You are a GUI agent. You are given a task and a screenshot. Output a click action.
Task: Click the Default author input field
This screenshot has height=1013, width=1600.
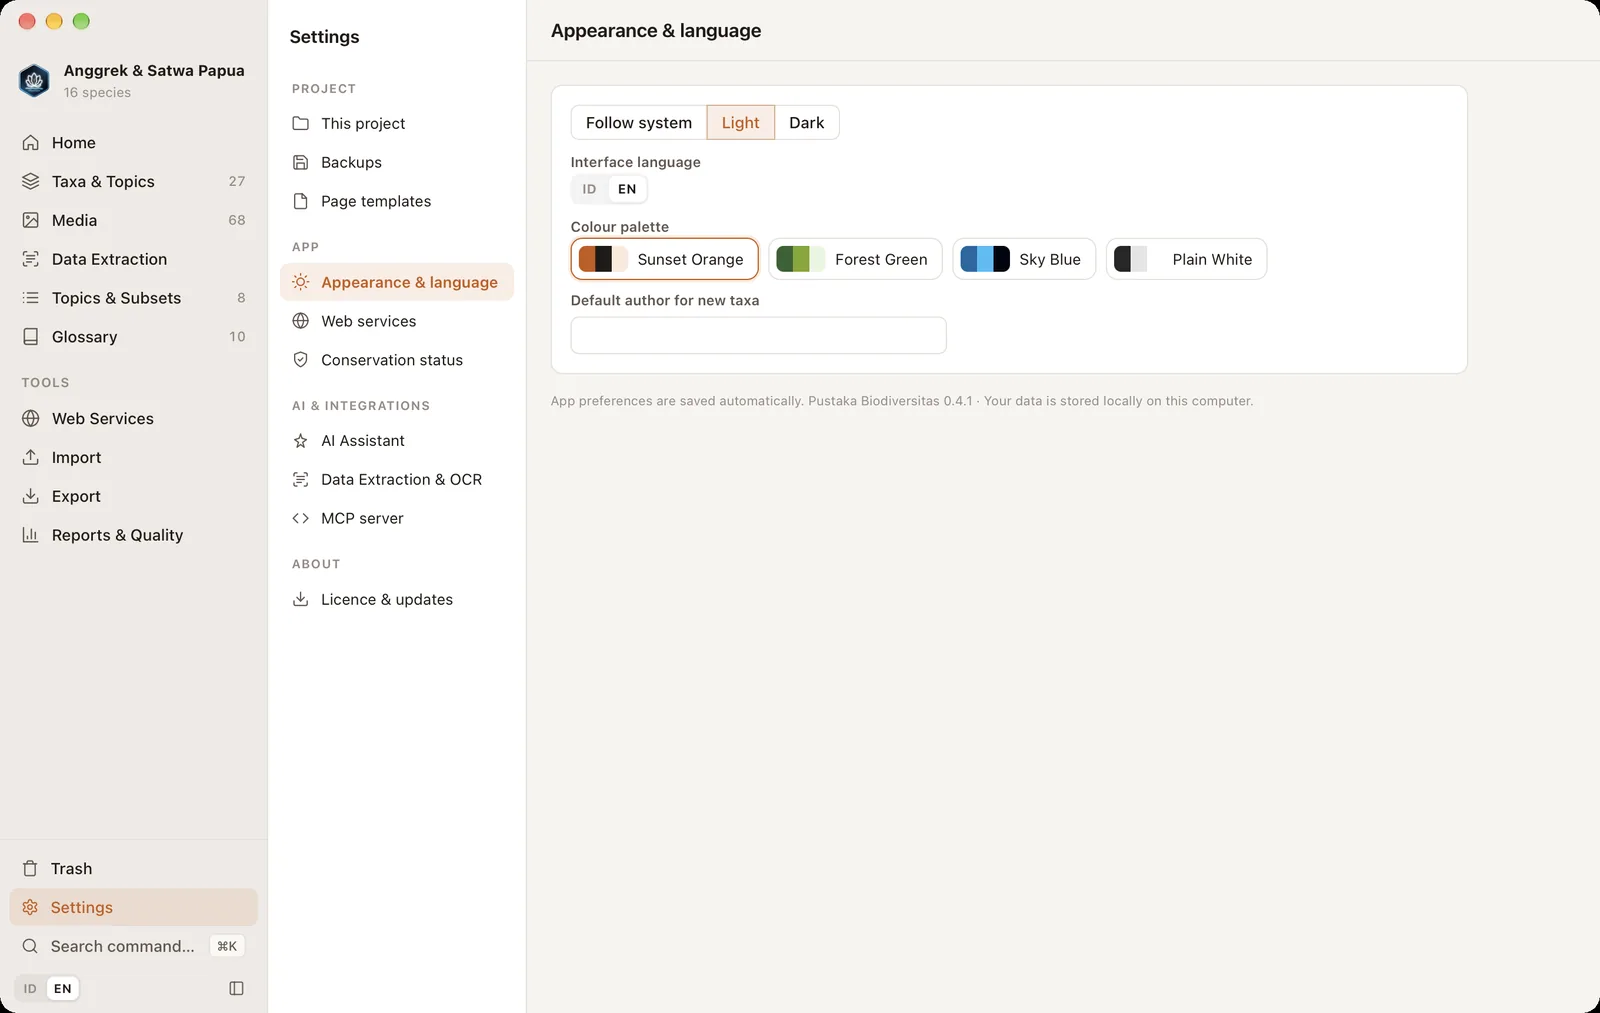click(x=759, y=335)
